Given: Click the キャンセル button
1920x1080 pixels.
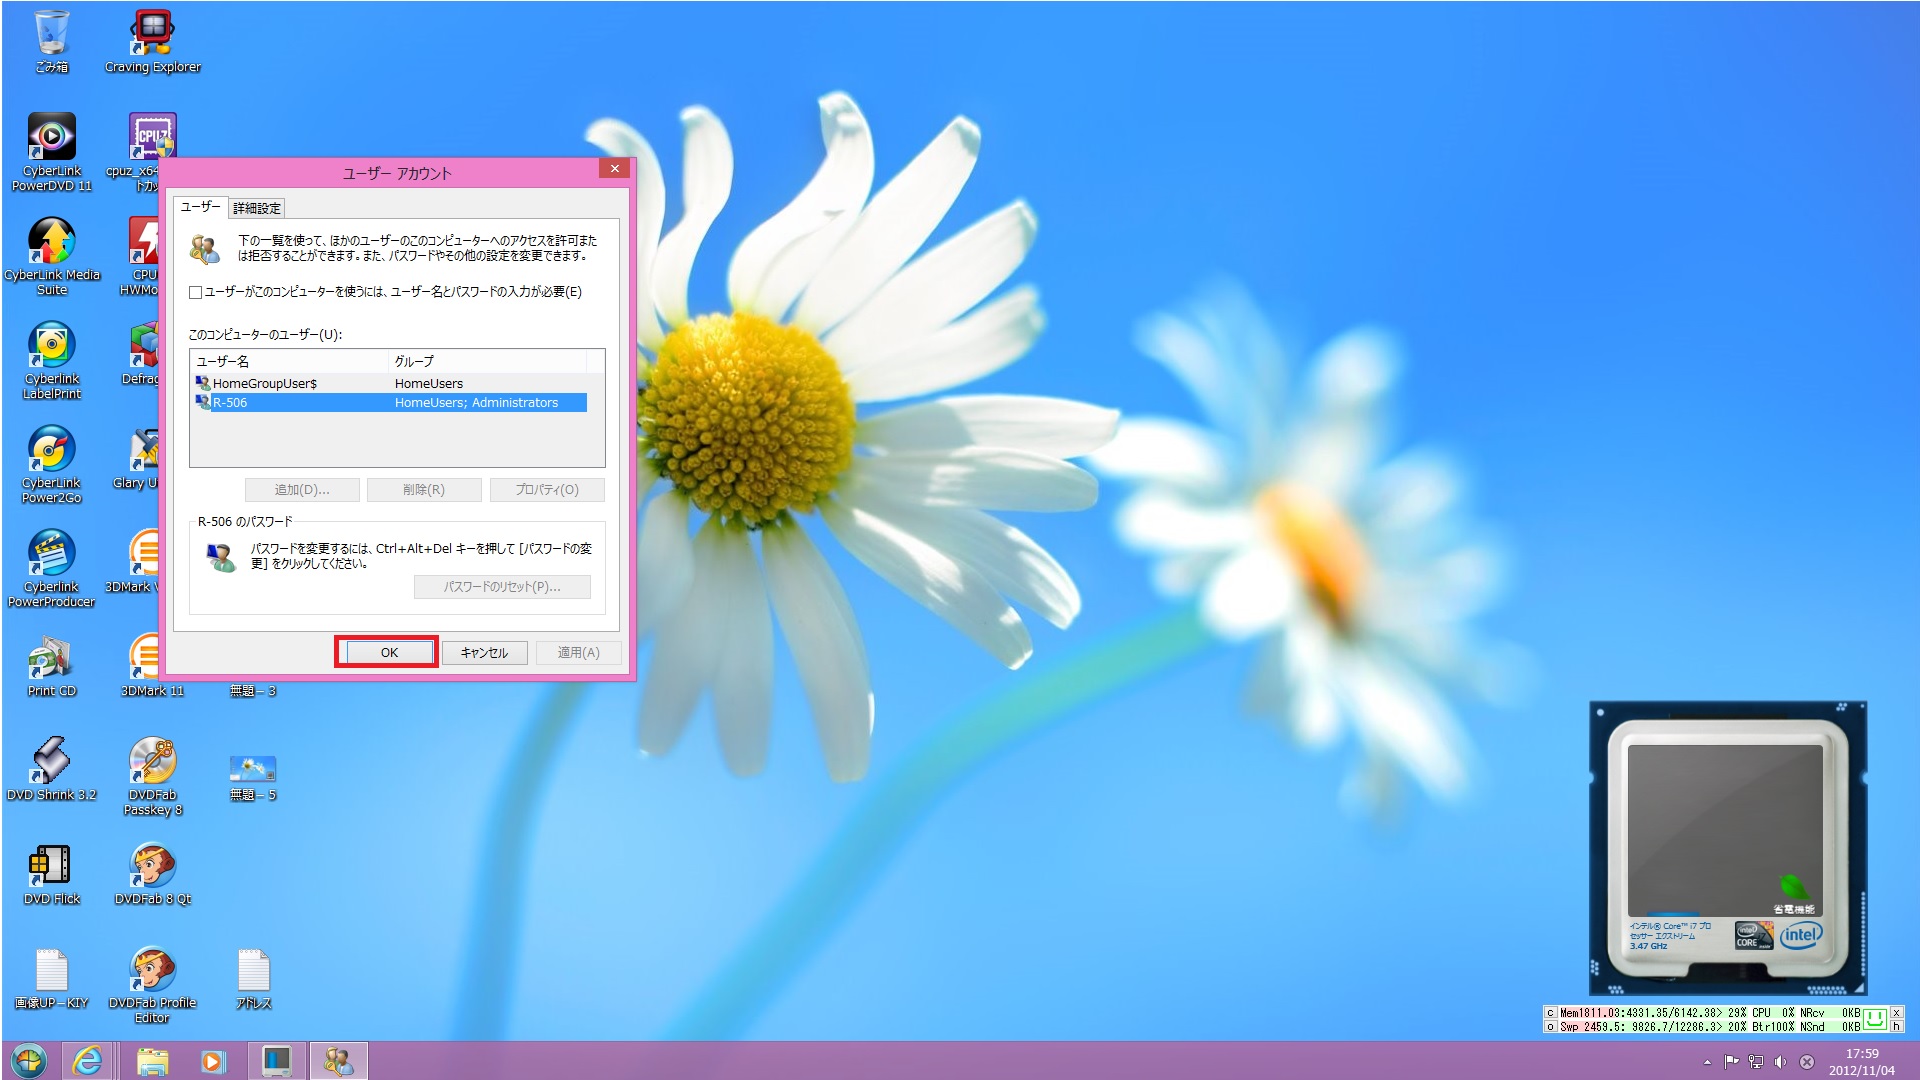Looking at the screenshot, I should point(484,653).
